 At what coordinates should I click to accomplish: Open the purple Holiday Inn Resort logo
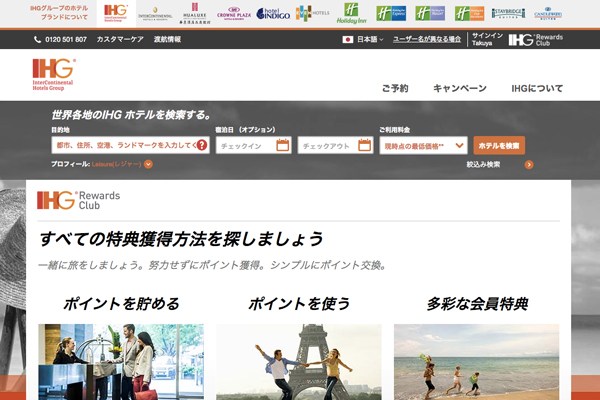(x=430, y=13)
